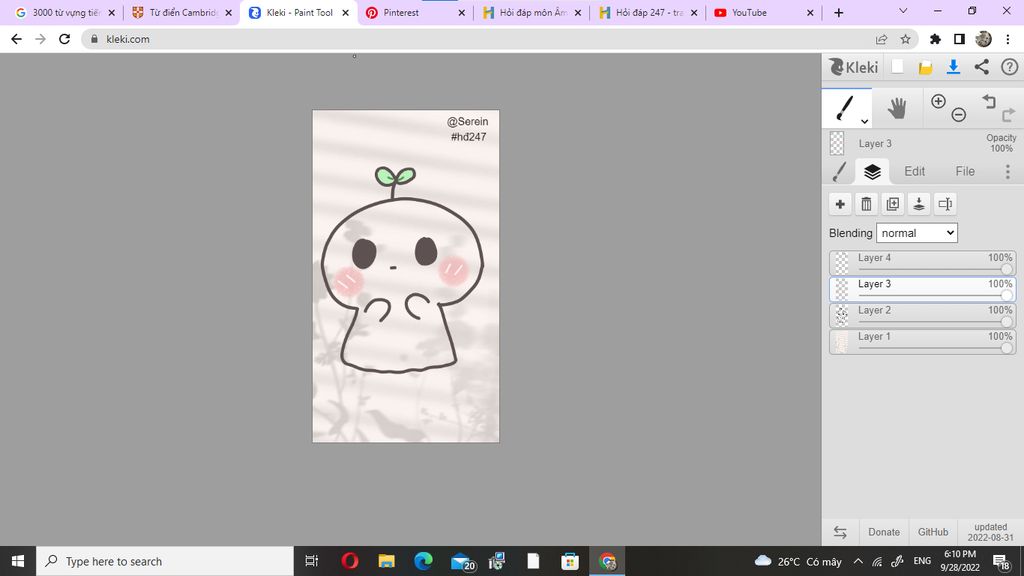This screenshot has width=1024, height=576.
Task: Add a new layer with plus icon
Action: coord(840,204)
